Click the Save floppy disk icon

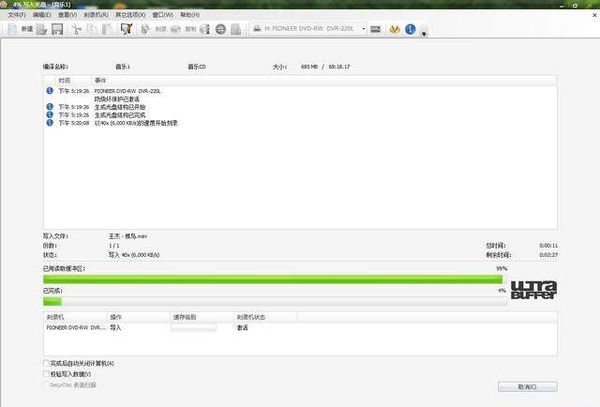coord(57,30)
